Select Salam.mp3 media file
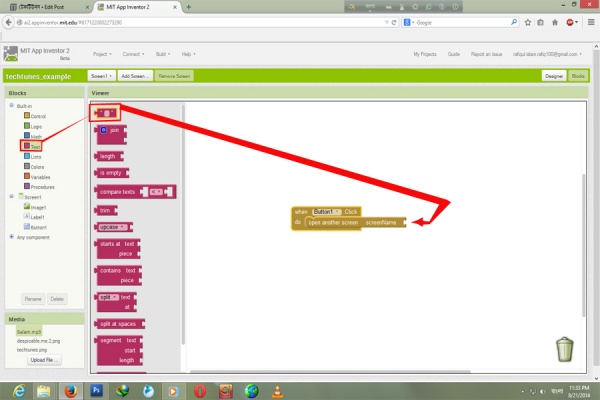Image resolution: width=600 pixels, height=400 pixels. tap(29, 331)
